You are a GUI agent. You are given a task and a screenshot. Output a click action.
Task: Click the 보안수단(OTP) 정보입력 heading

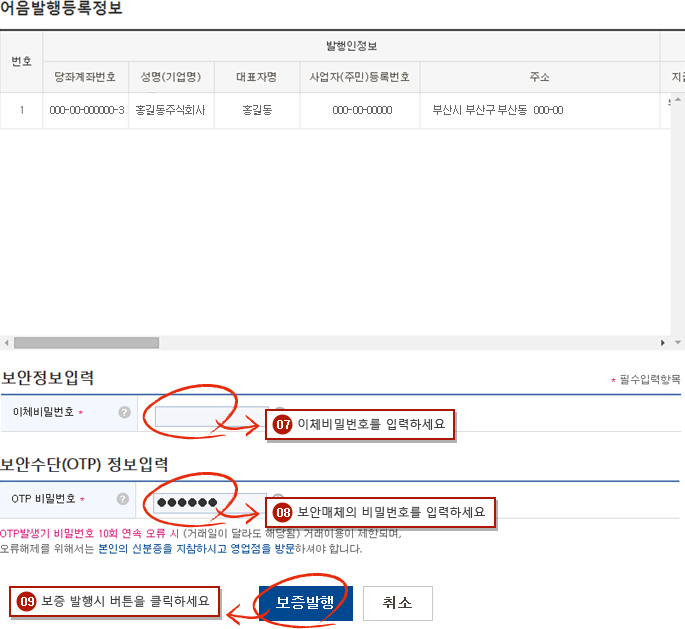pyautogui.click(x=84, y=464)
